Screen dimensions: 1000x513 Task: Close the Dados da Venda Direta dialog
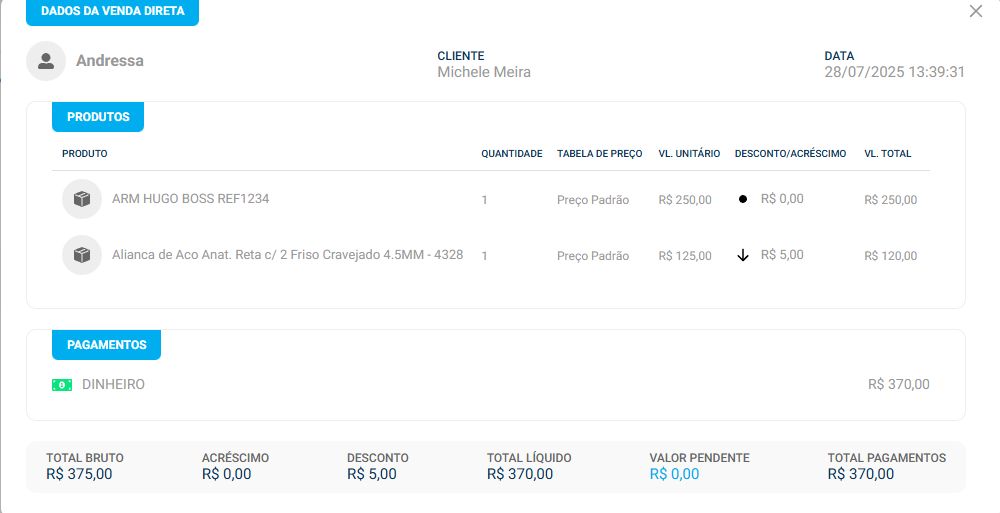(x=976, y=11)
